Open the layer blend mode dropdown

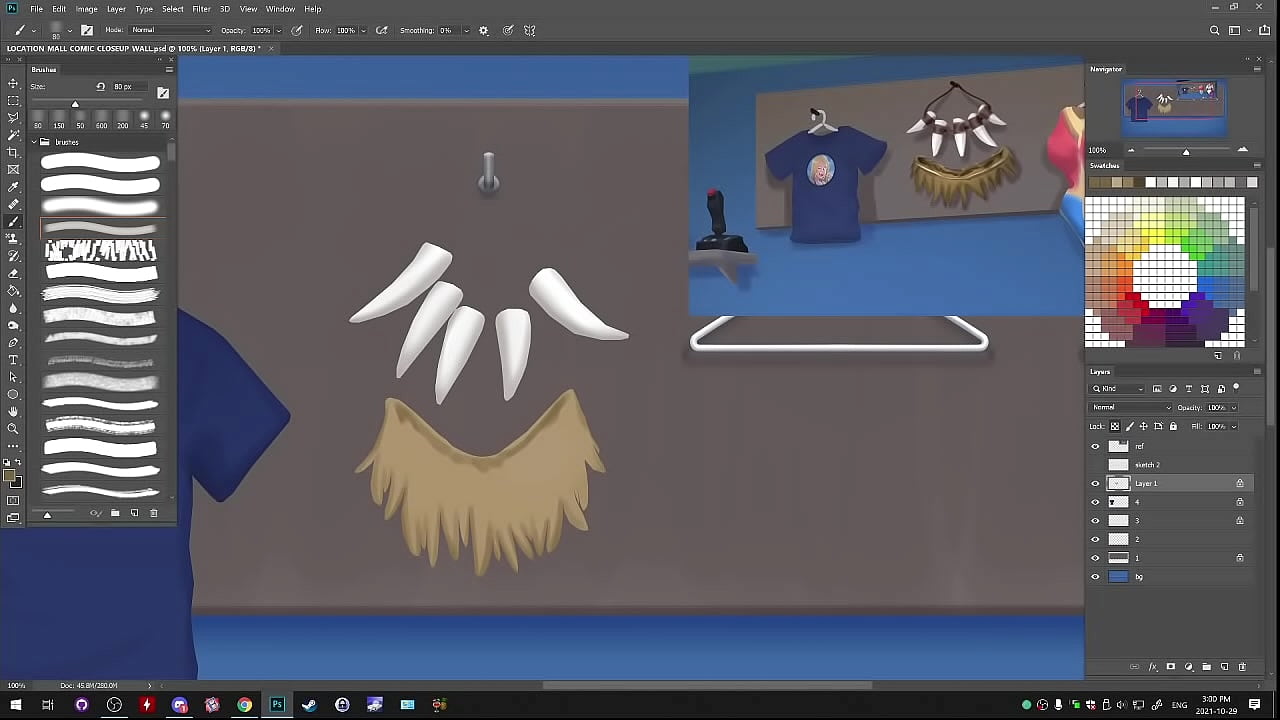1130,408
